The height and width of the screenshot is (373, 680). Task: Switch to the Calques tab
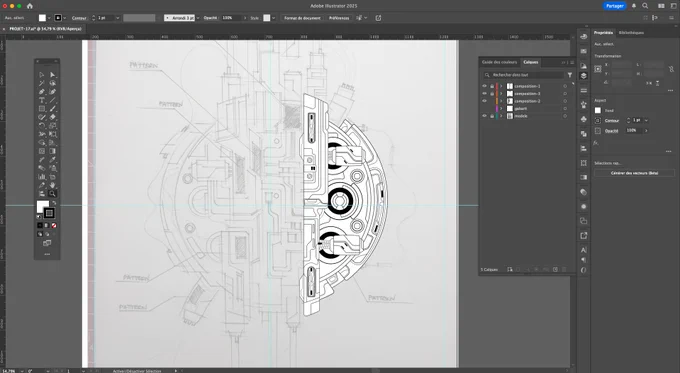coord(530,62)
